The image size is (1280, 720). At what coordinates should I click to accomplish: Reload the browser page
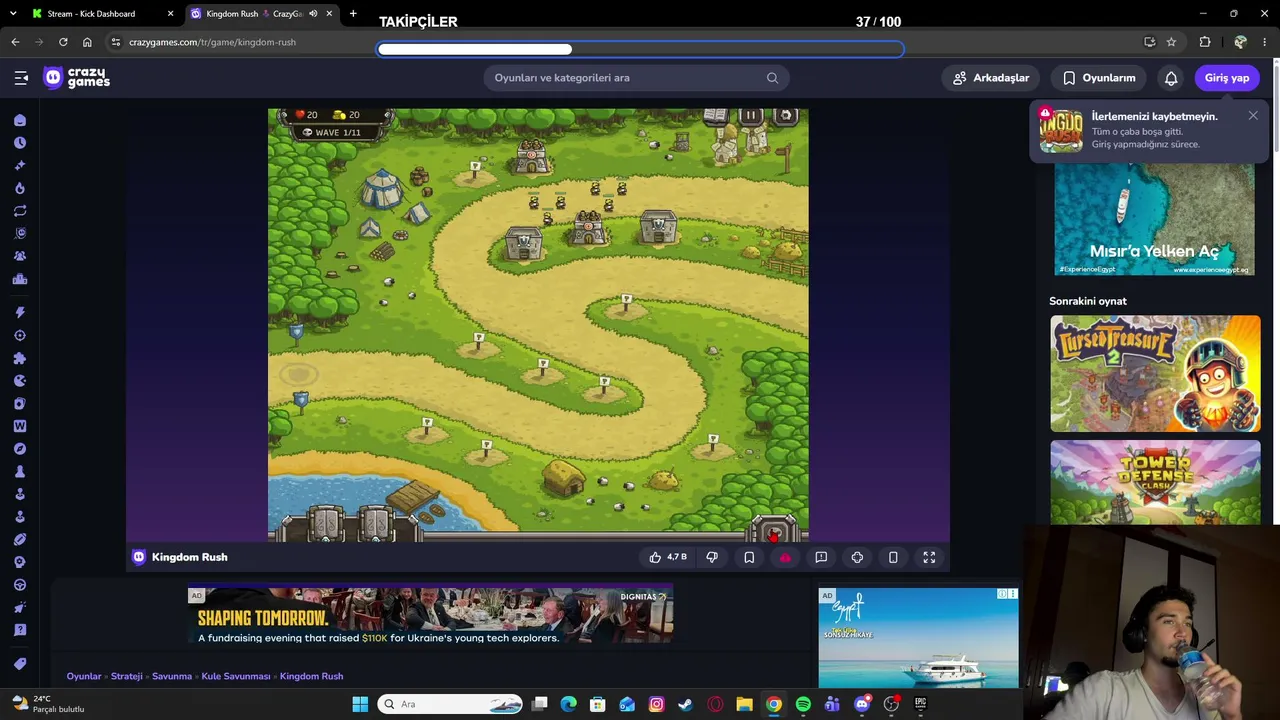(63, 42)
